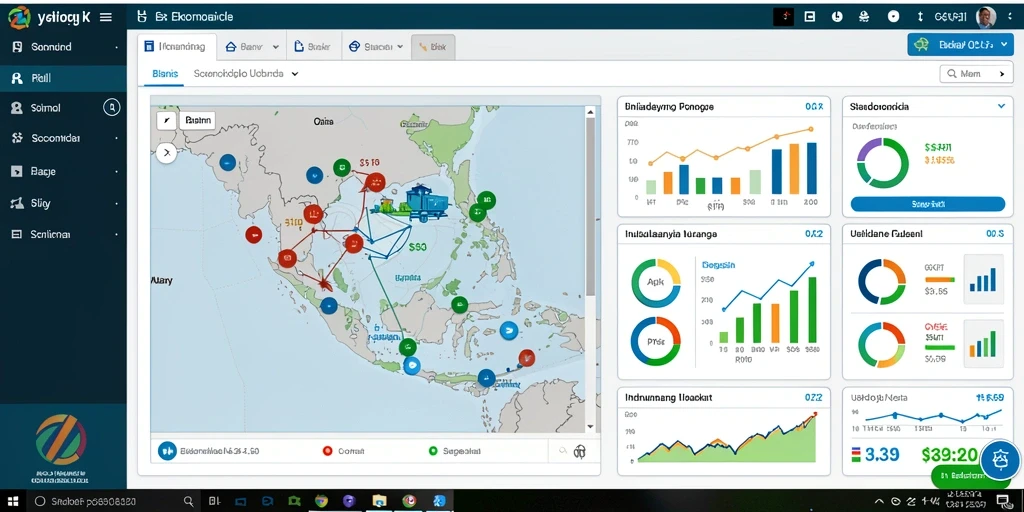Image resolution: width=1024 pixels, height=512 pixels.
Task: Click the circular search icon beside Soimol
Action: tap(112, 107)
